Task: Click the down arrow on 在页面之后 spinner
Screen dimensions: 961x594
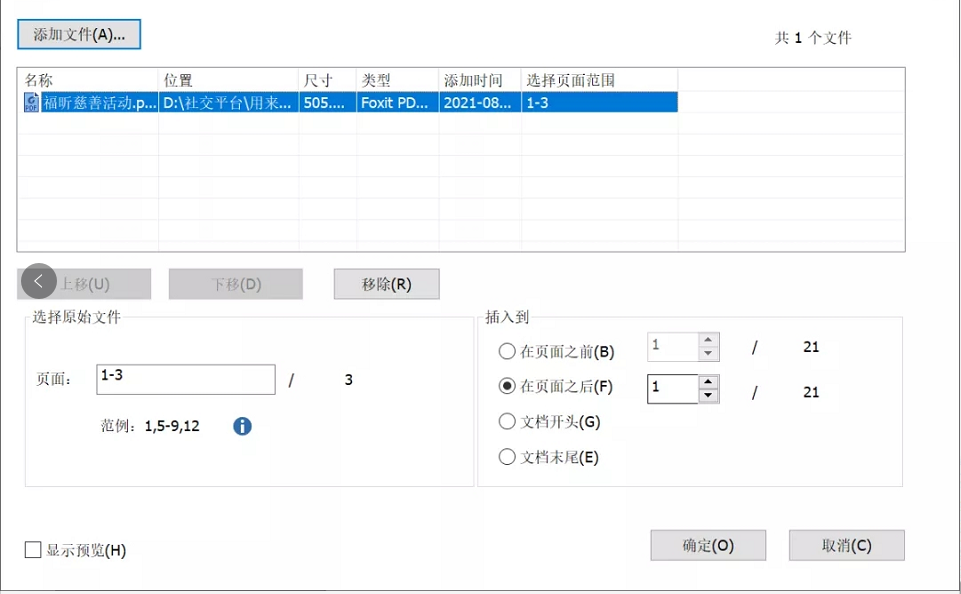Action: click(x=710, y=397)
